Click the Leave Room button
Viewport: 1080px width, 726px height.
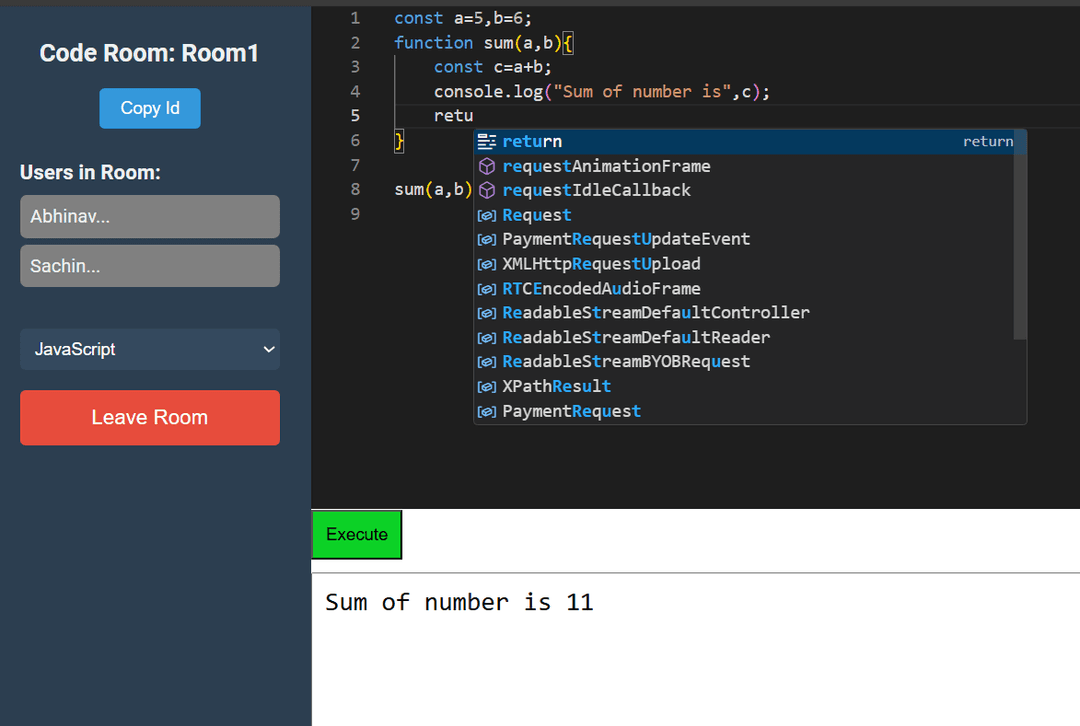coord(150,417)
